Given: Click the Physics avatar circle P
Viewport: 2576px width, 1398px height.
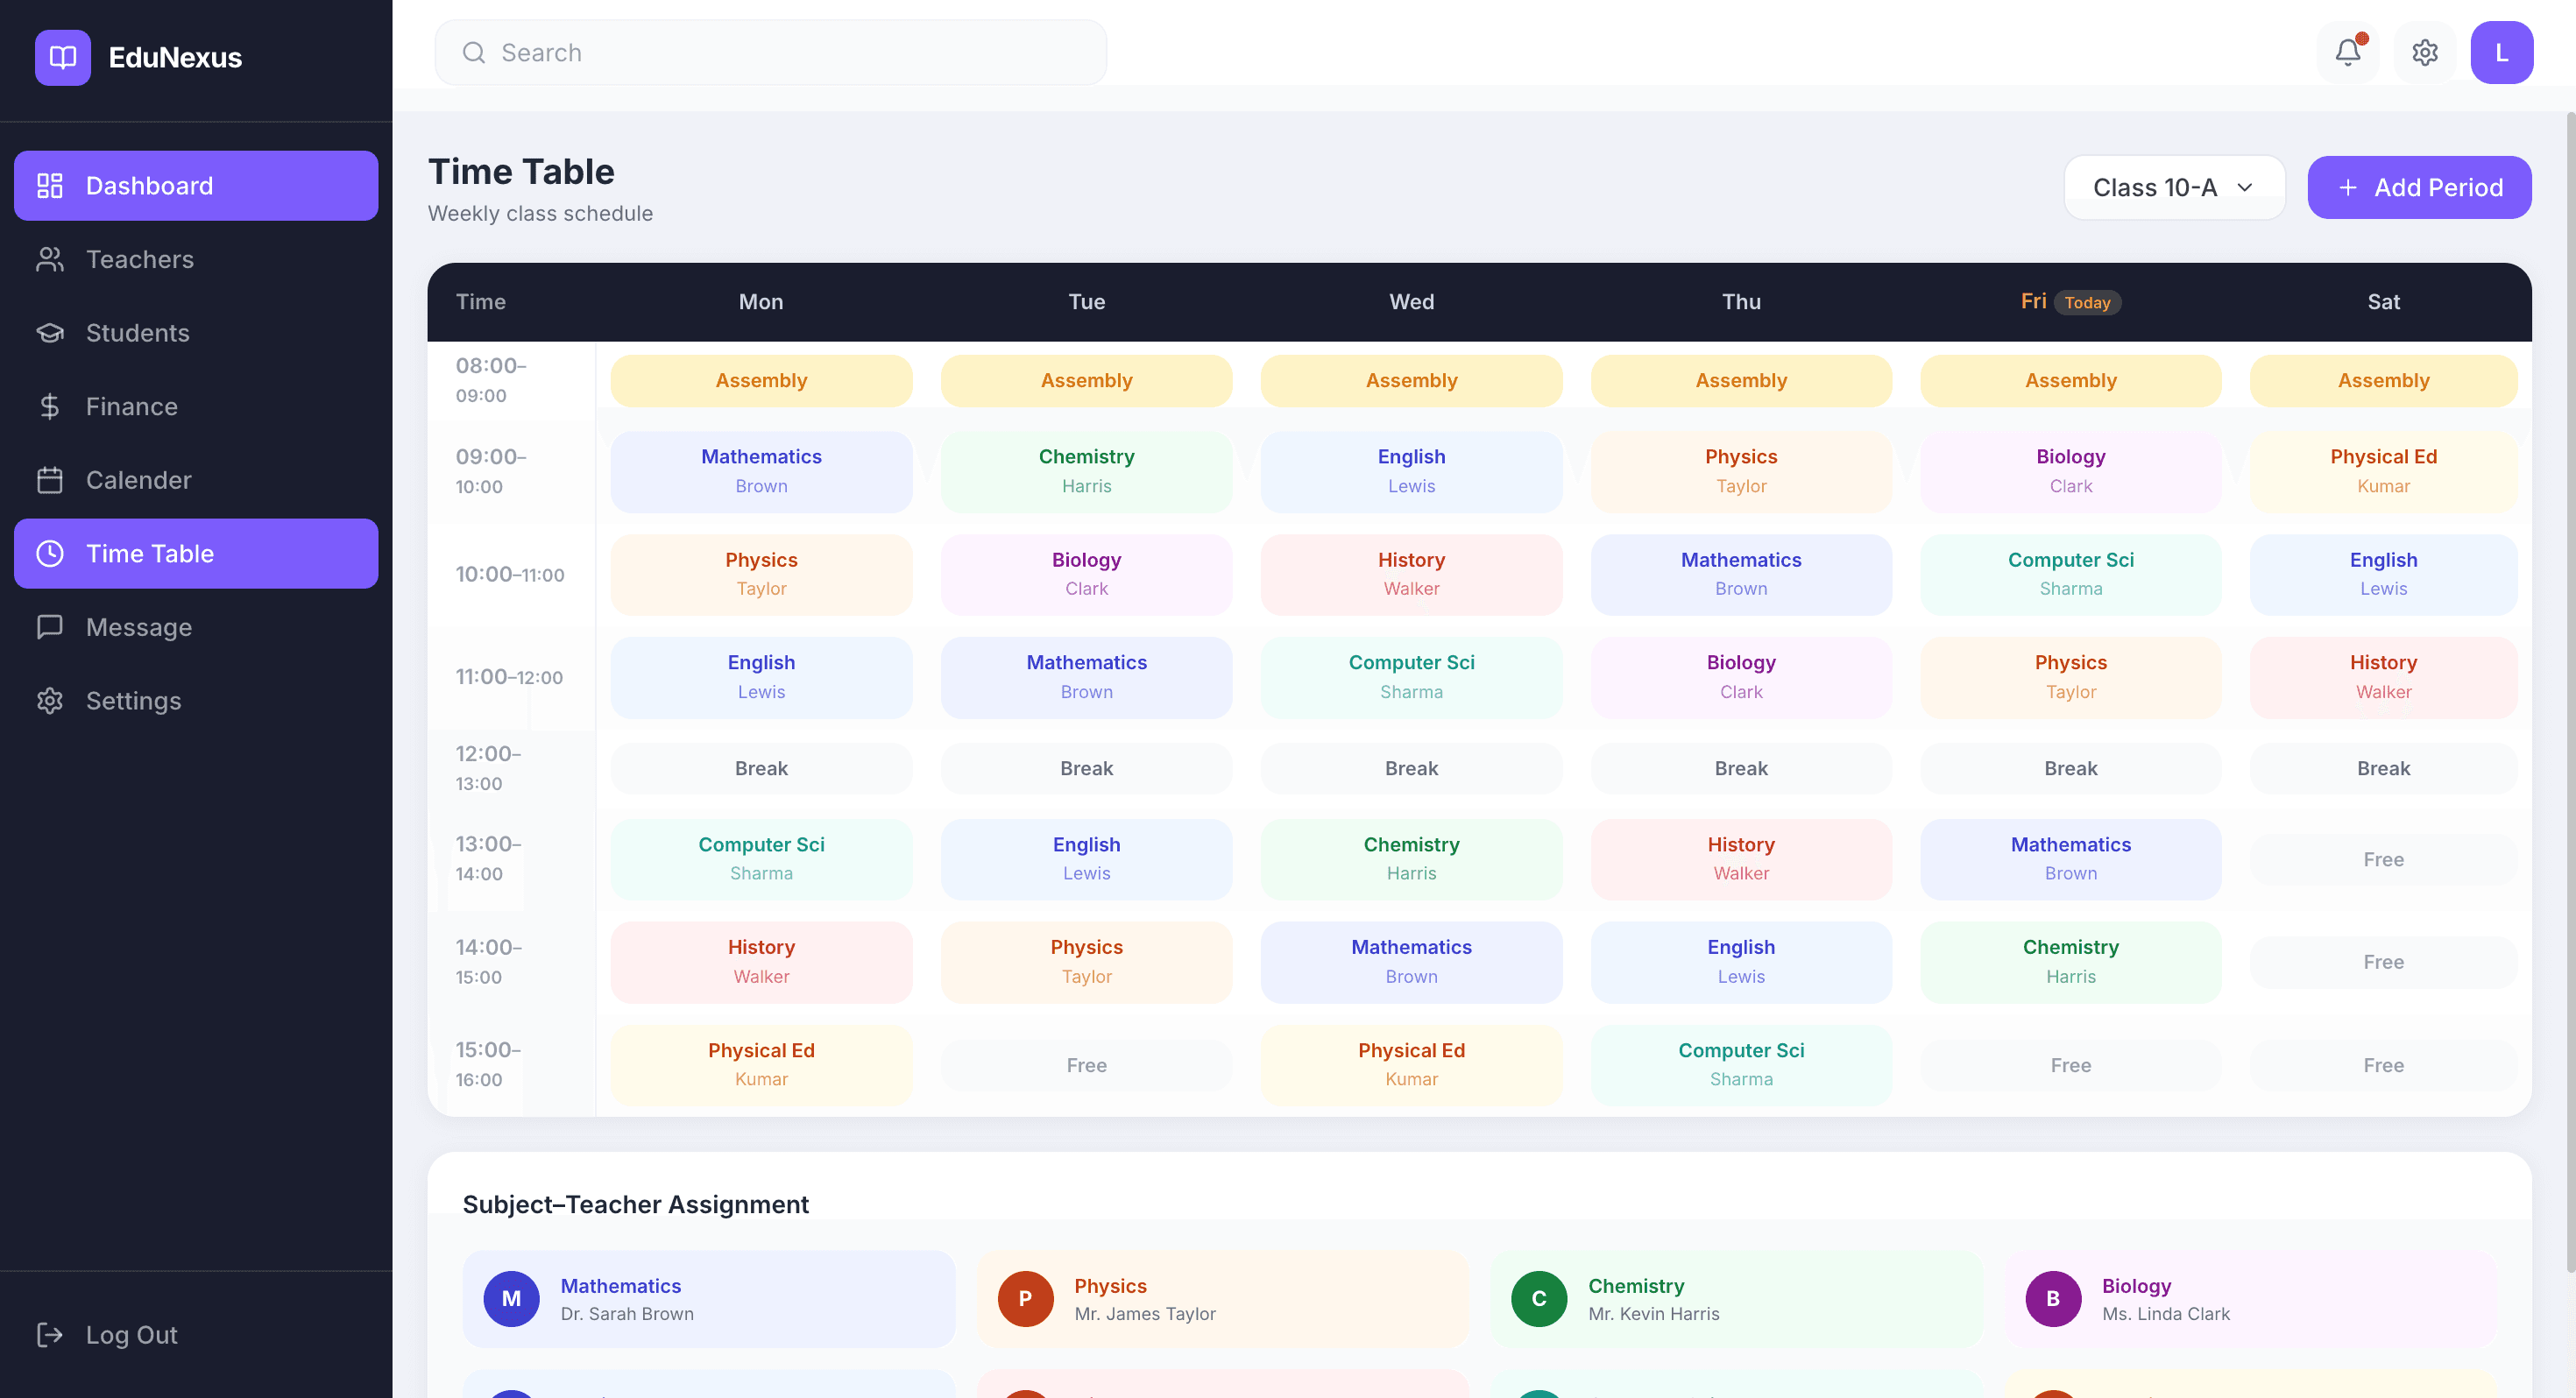Looking at the screenshot, I should (1025, 1298).
